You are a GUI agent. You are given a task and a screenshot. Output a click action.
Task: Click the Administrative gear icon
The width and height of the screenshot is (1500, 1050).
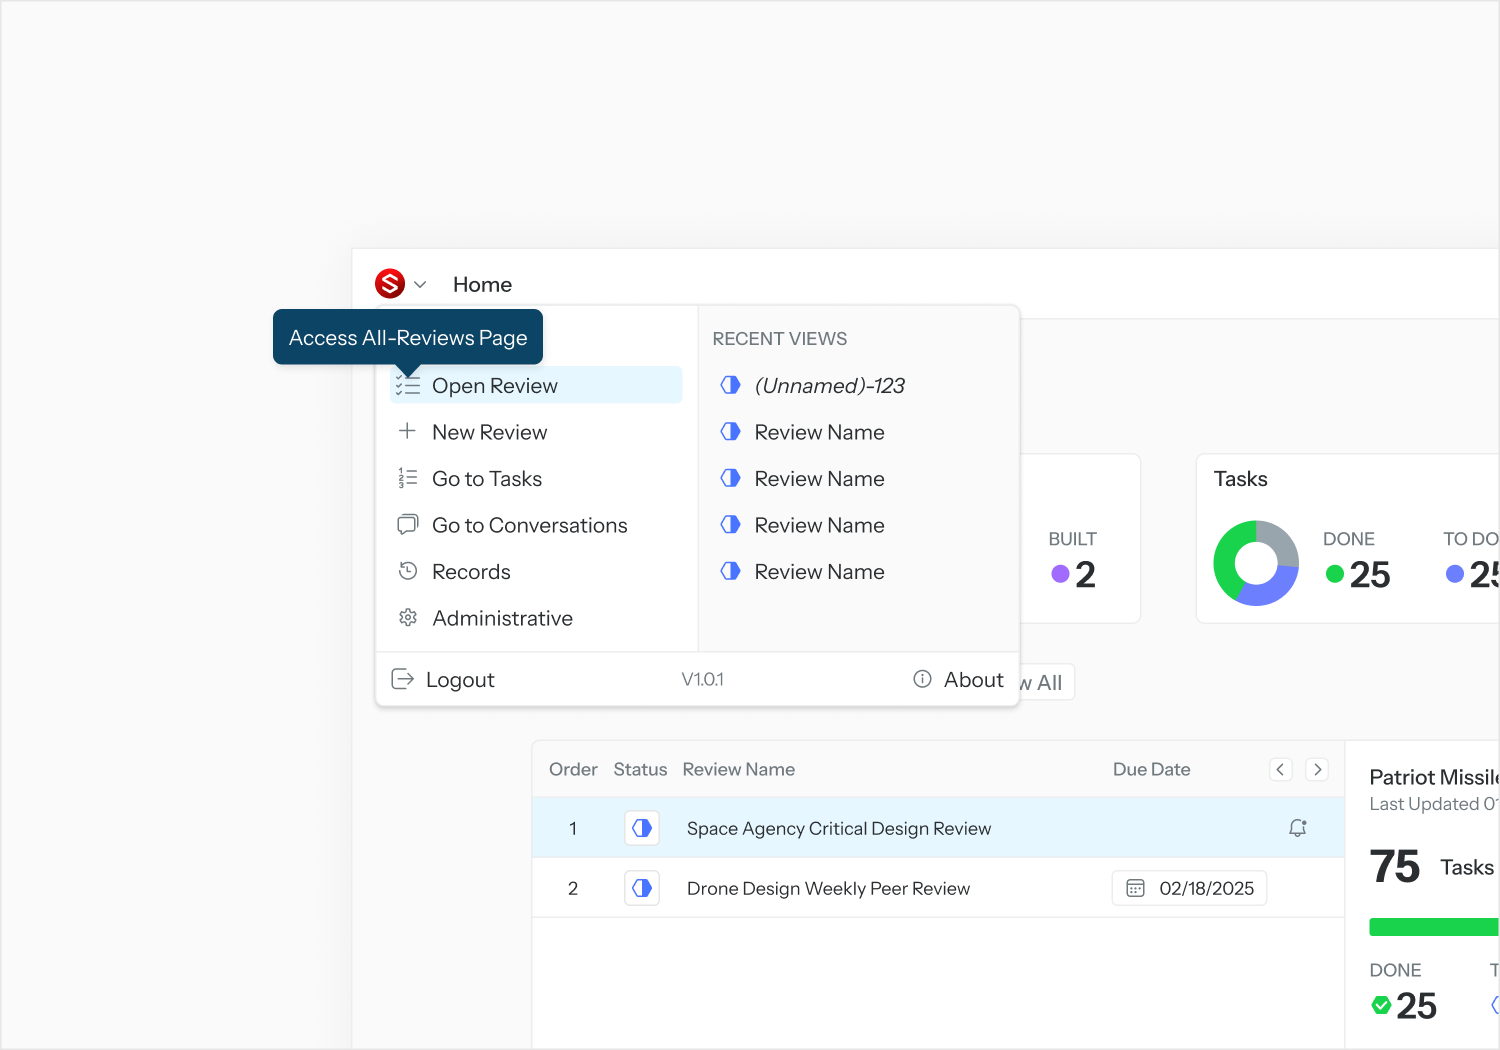pyautogui.click(x=408, y=618)
